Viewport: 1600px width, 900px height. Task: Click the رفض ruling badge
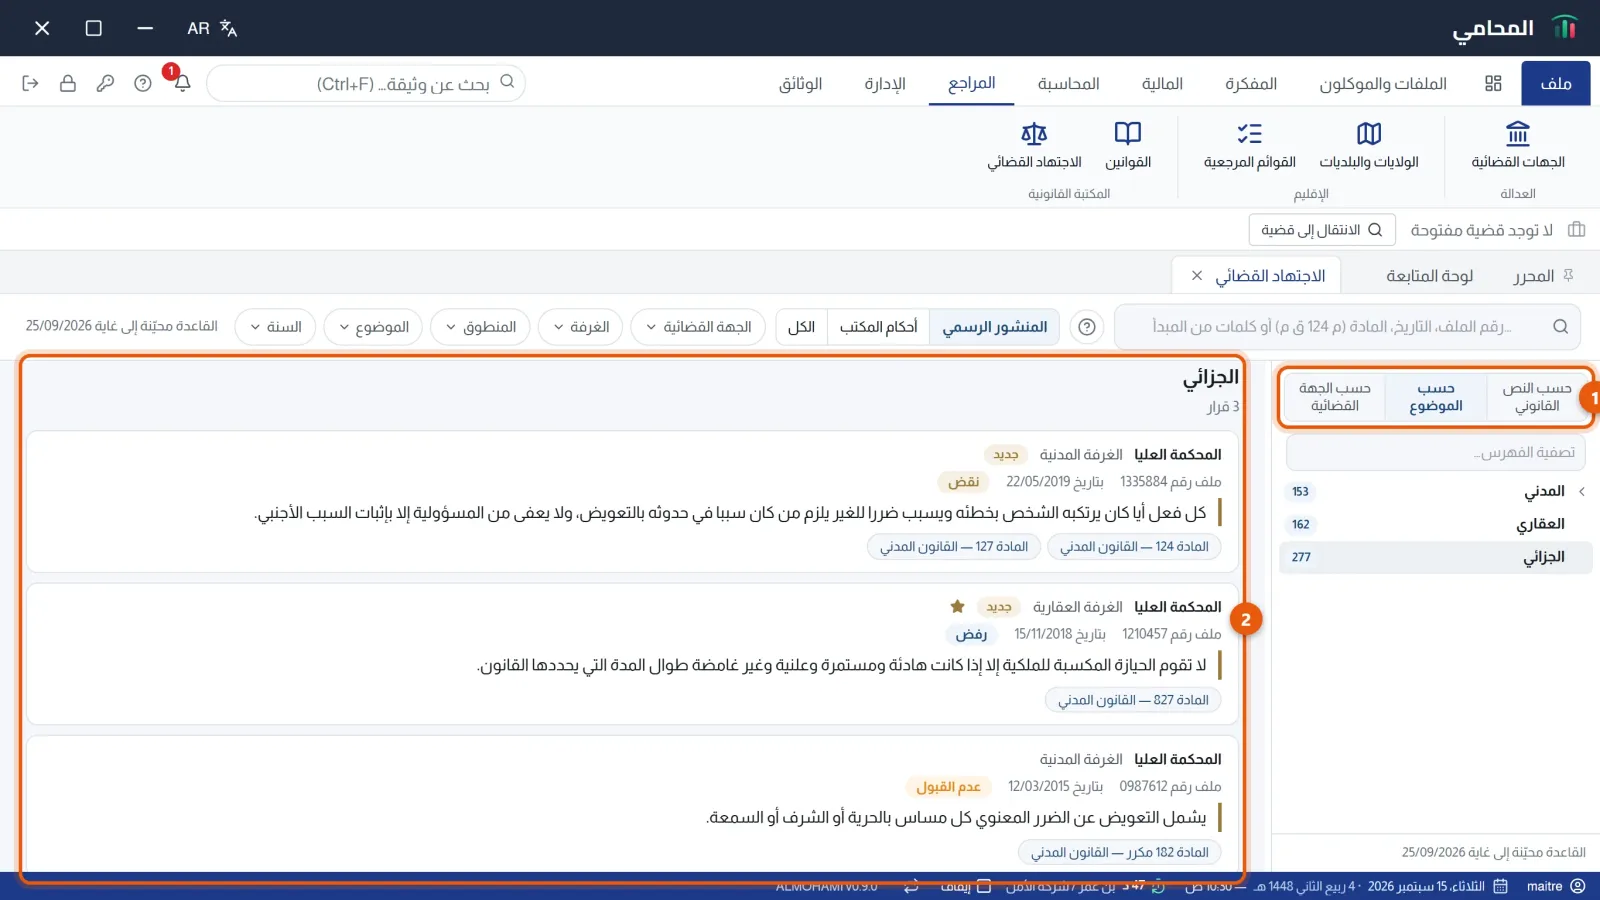click(x=971, y=634)
